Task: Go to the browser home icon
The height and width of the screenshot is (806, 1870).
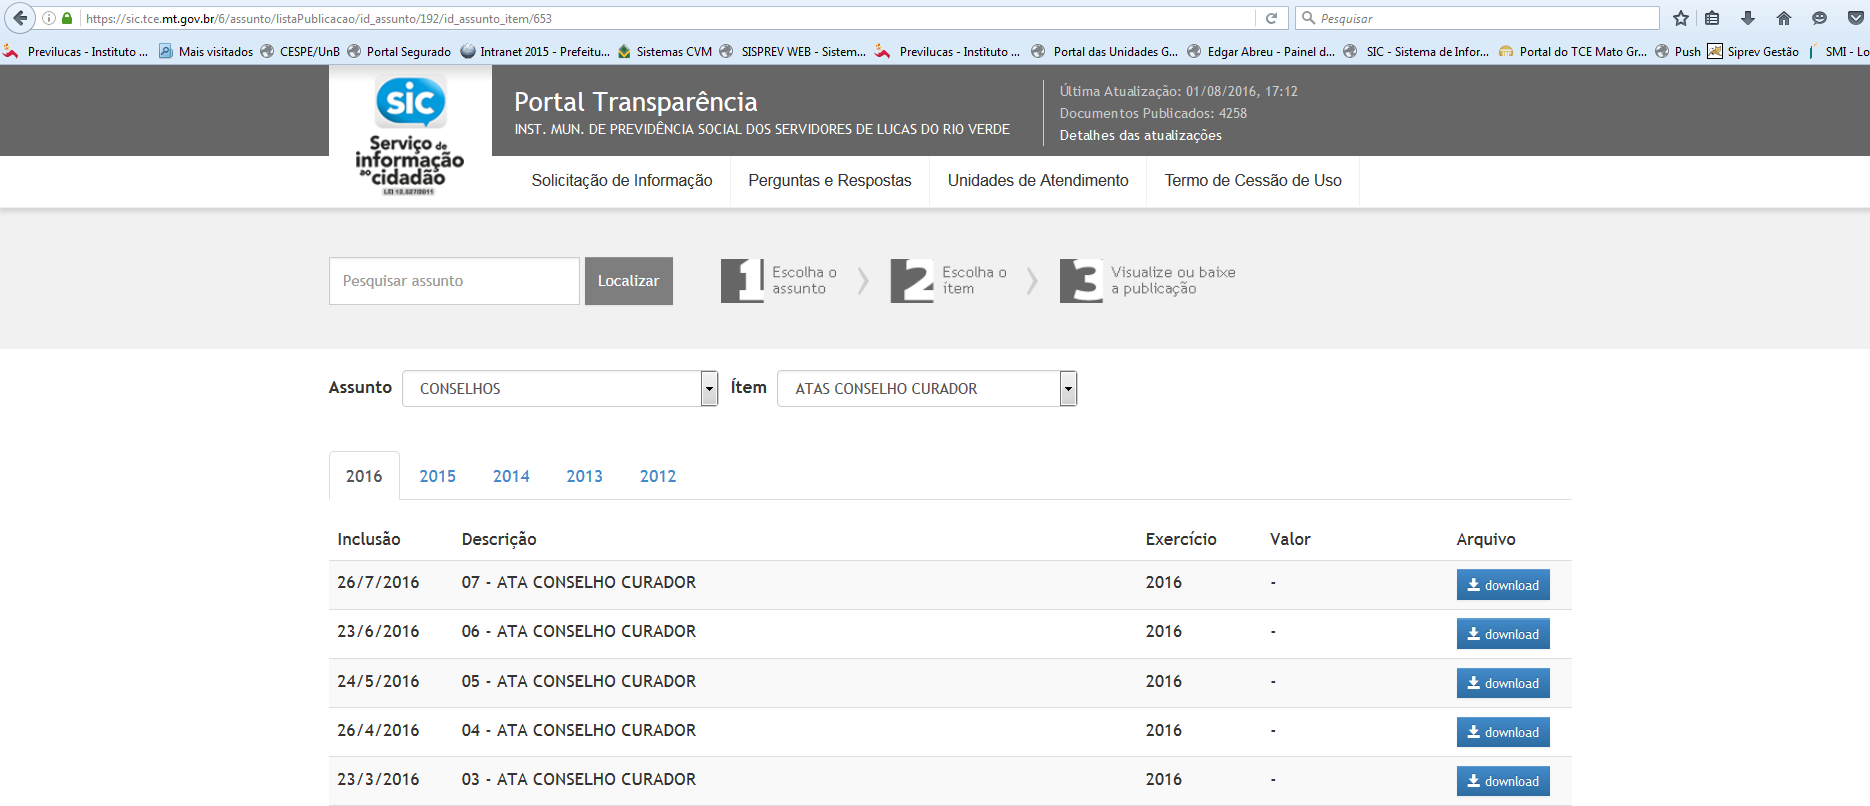Action: pos(1784,18)
